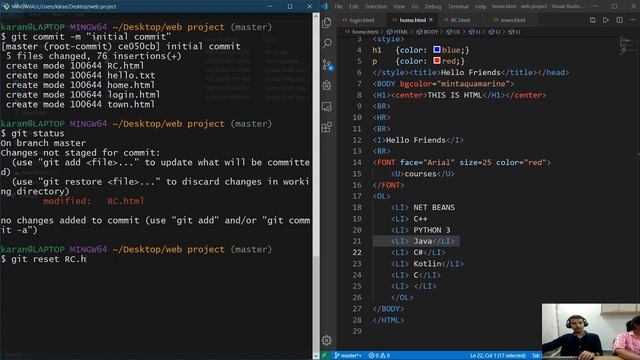Click the Kotlin list item text

point(427,264)
